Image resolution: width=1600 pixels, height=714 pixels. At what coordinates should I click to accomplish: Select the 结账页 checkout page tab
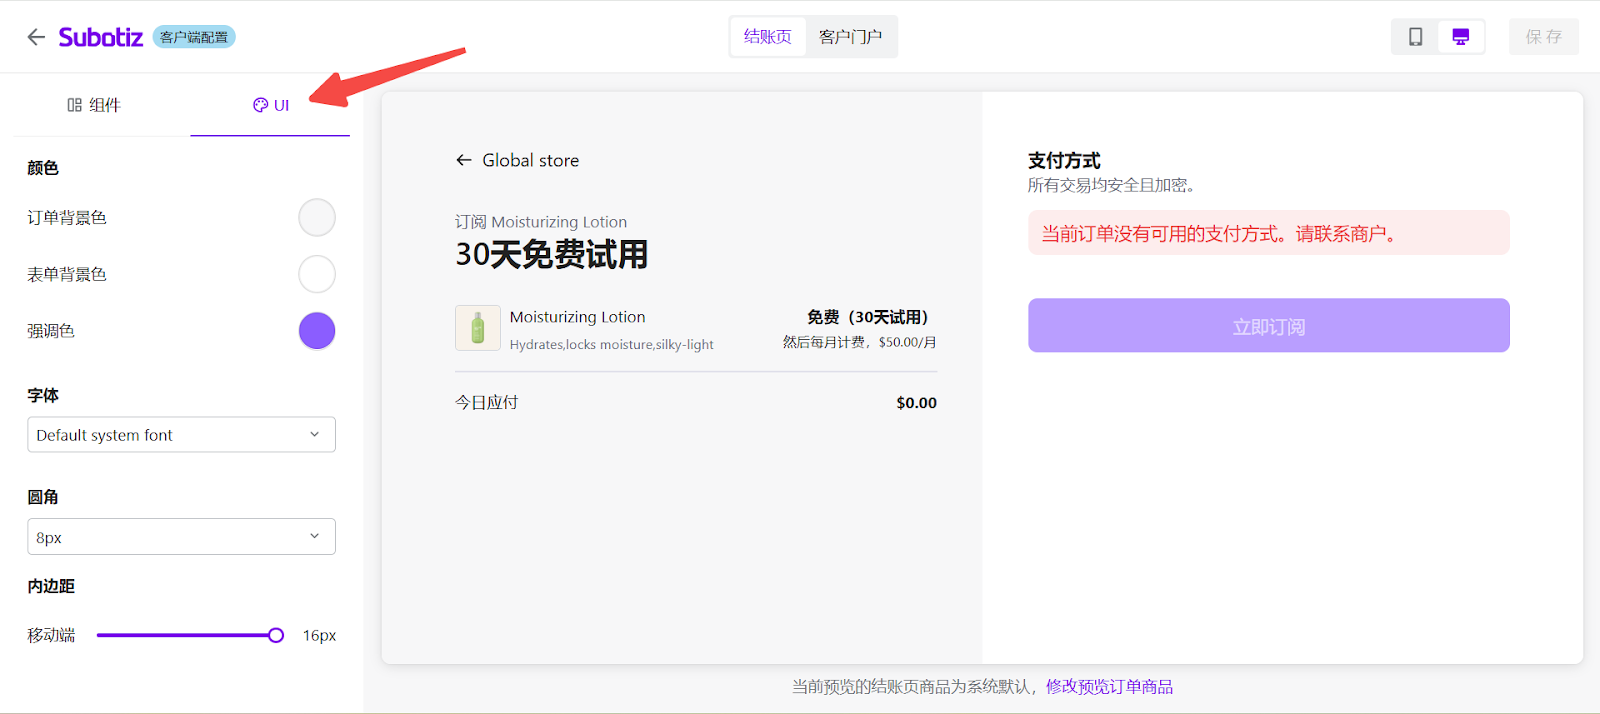click(767, 37)
